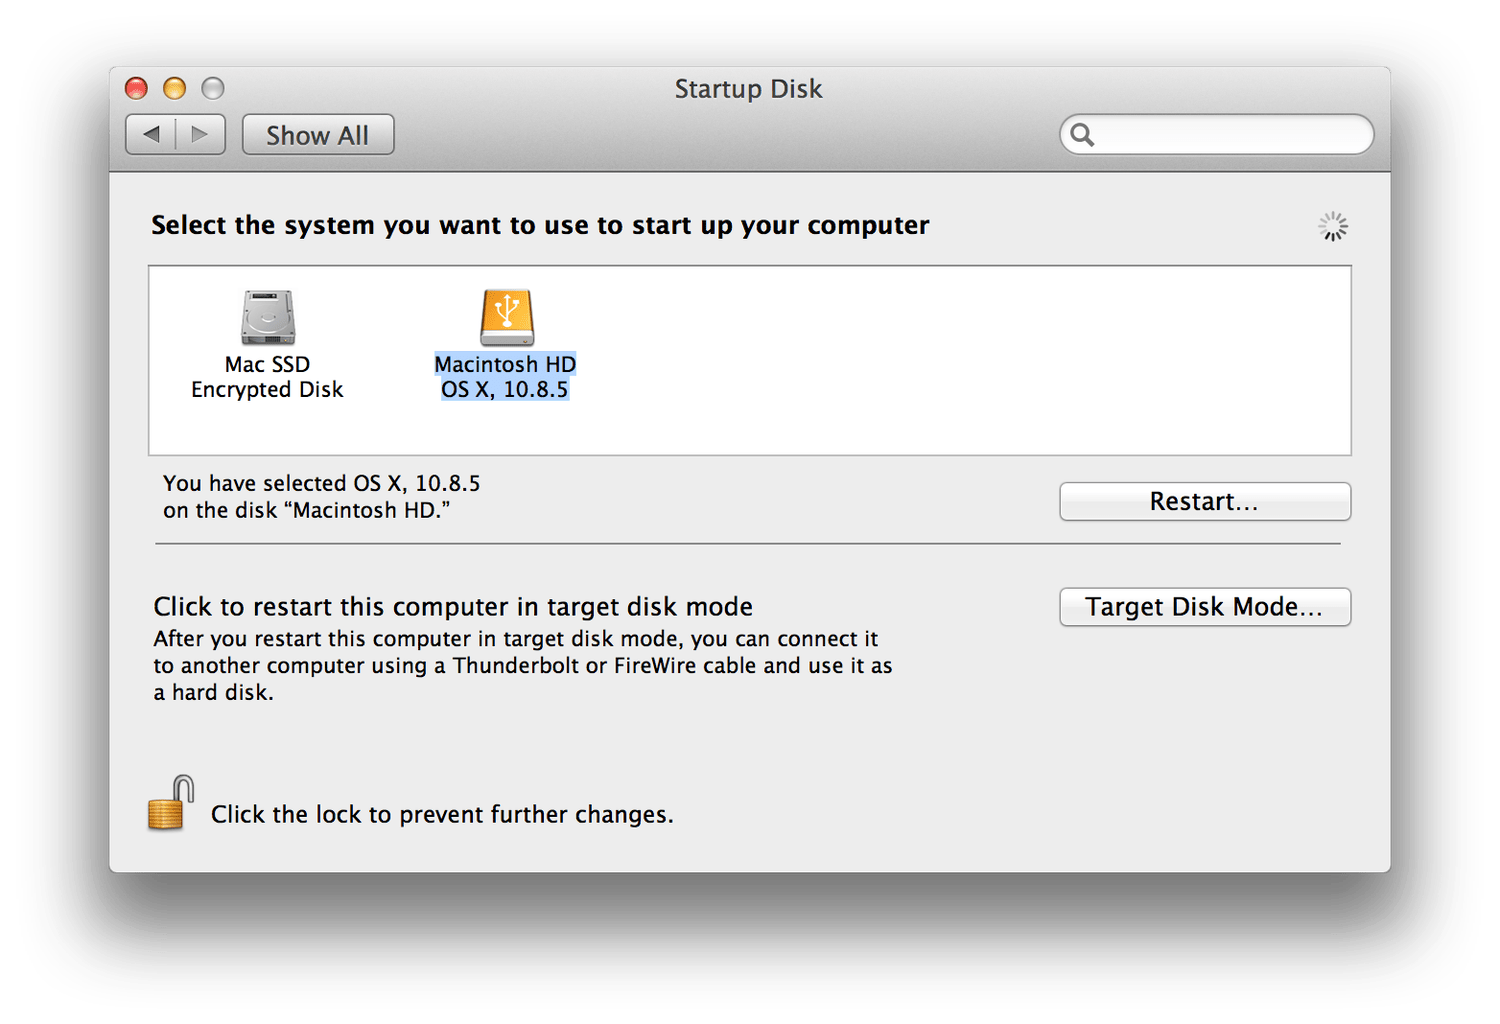Click the magnifying glass in the search field

pyautogui.click(x=1082, y=135)
